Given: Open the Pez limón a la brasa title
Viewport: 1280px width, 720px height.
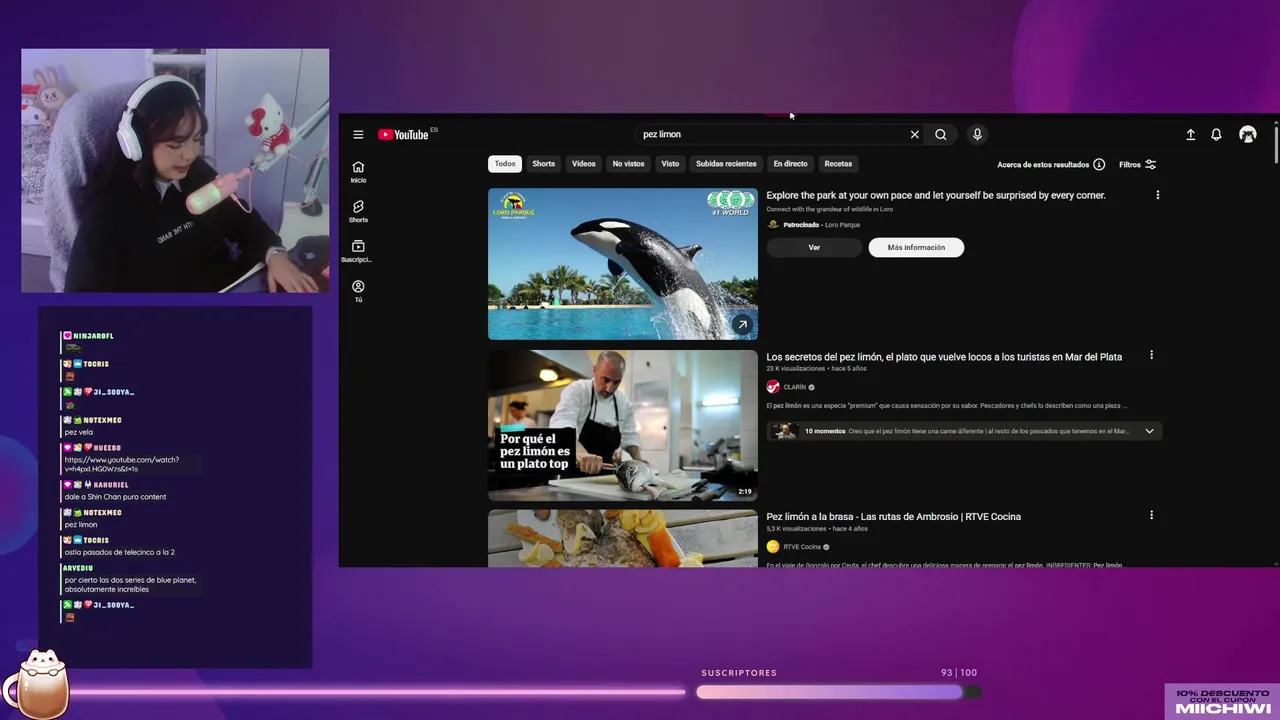Looking at the screenshot, I should (x=893, y=517).
